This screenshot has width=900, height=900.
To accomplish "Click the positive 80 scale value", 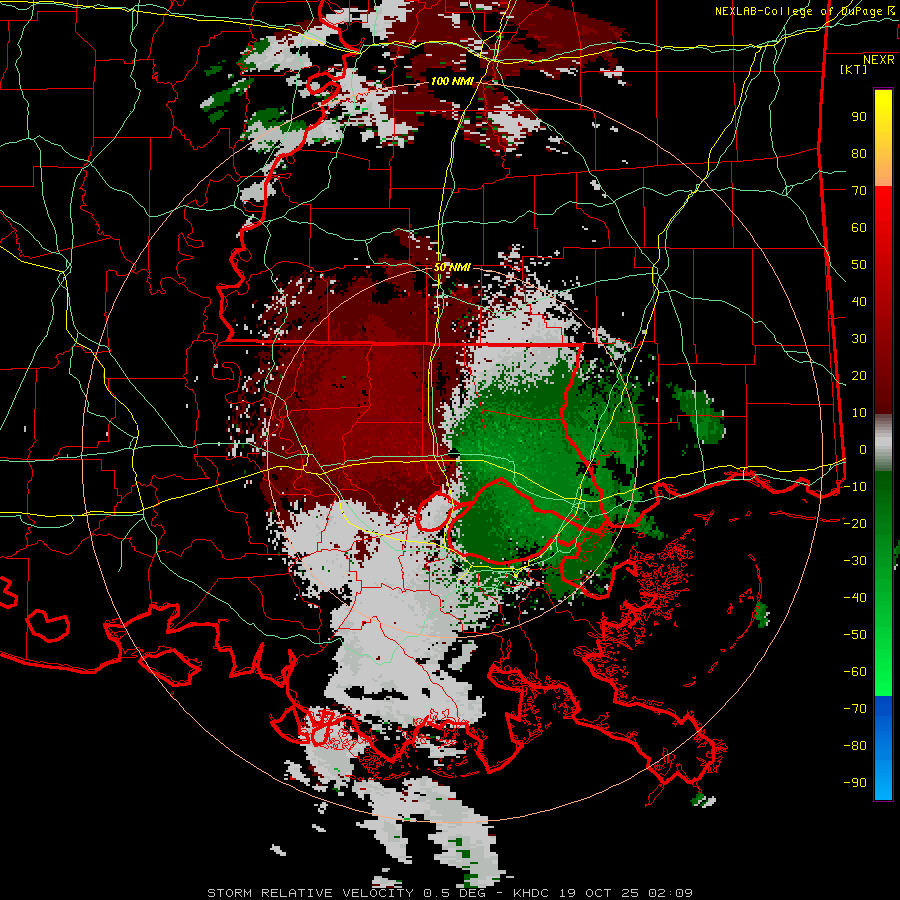I will (x=859, y=153).
